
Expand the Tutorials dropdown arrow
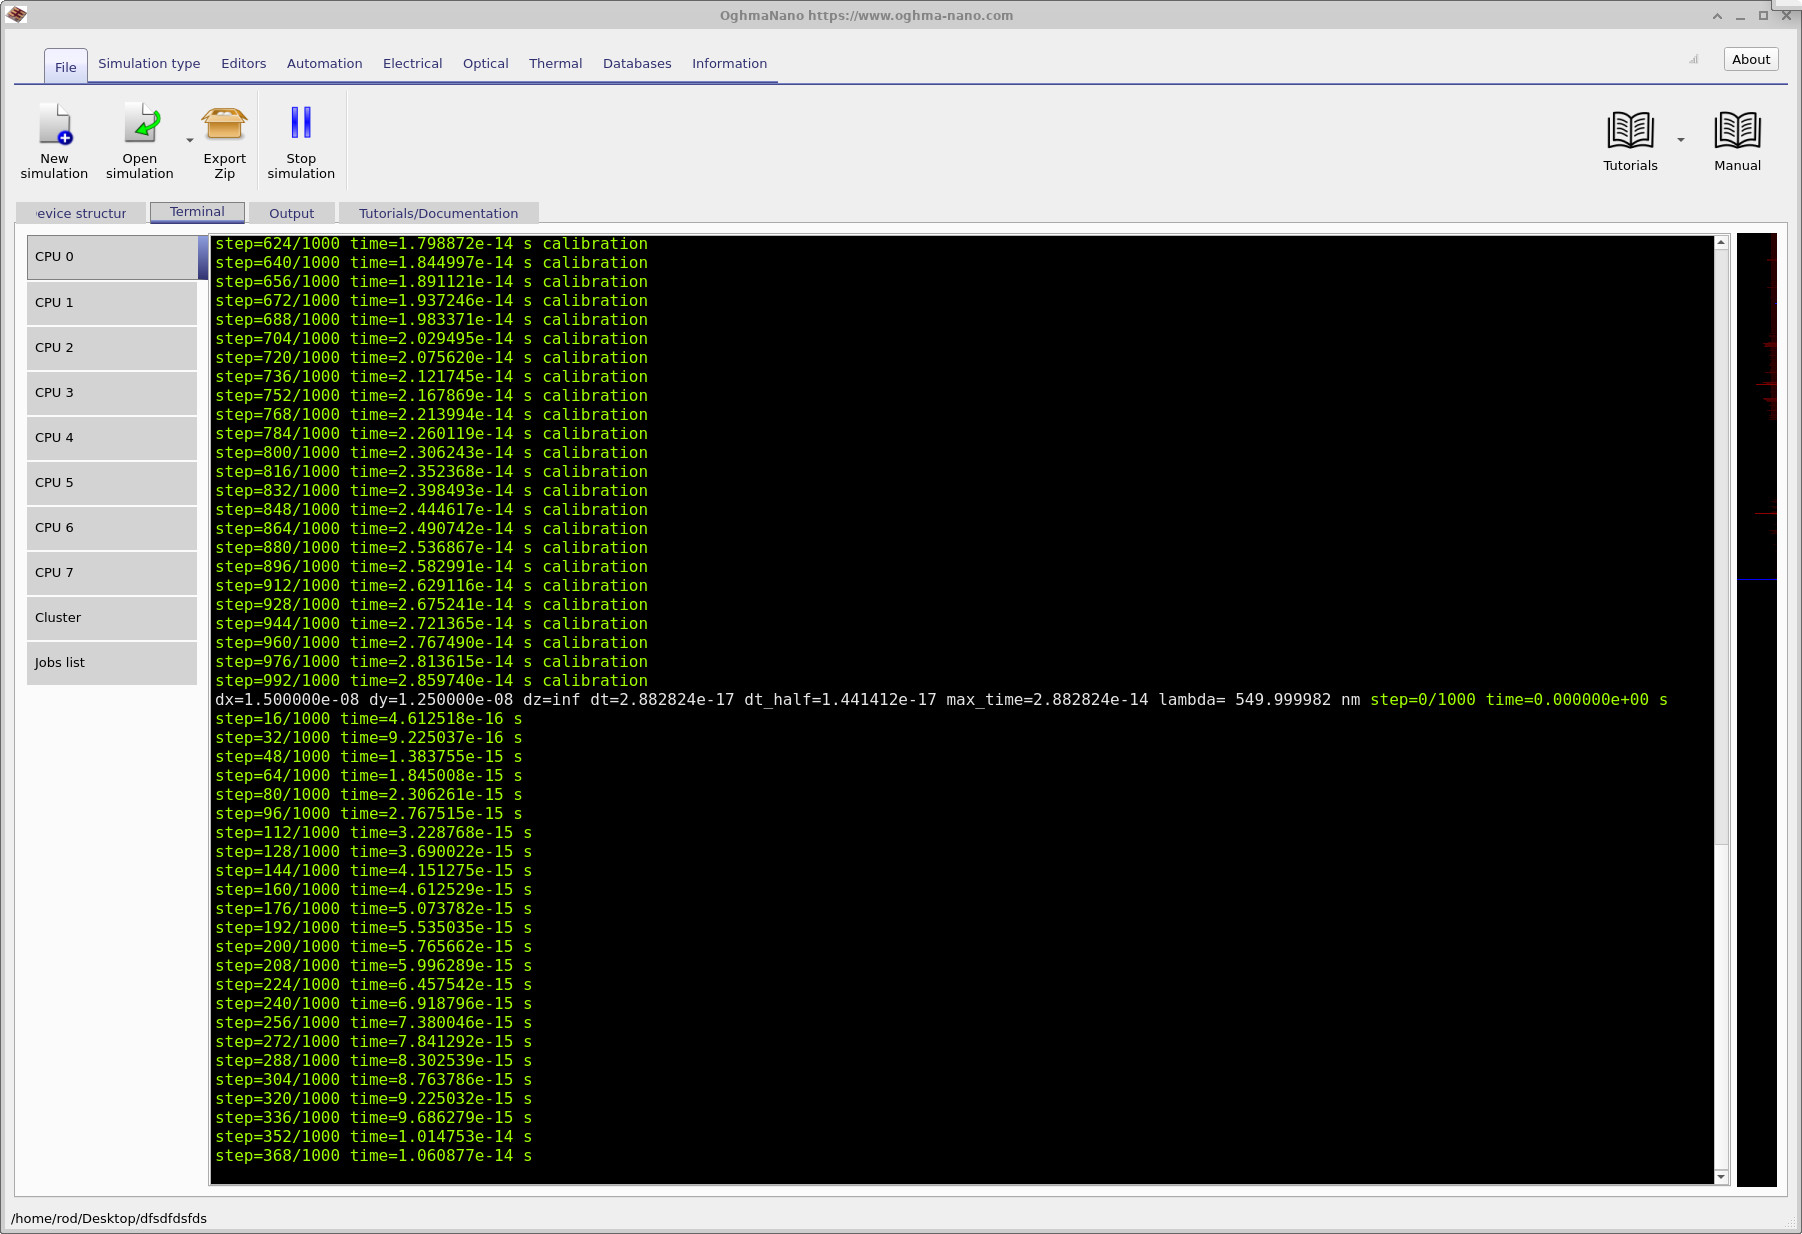click(1681, 140)
